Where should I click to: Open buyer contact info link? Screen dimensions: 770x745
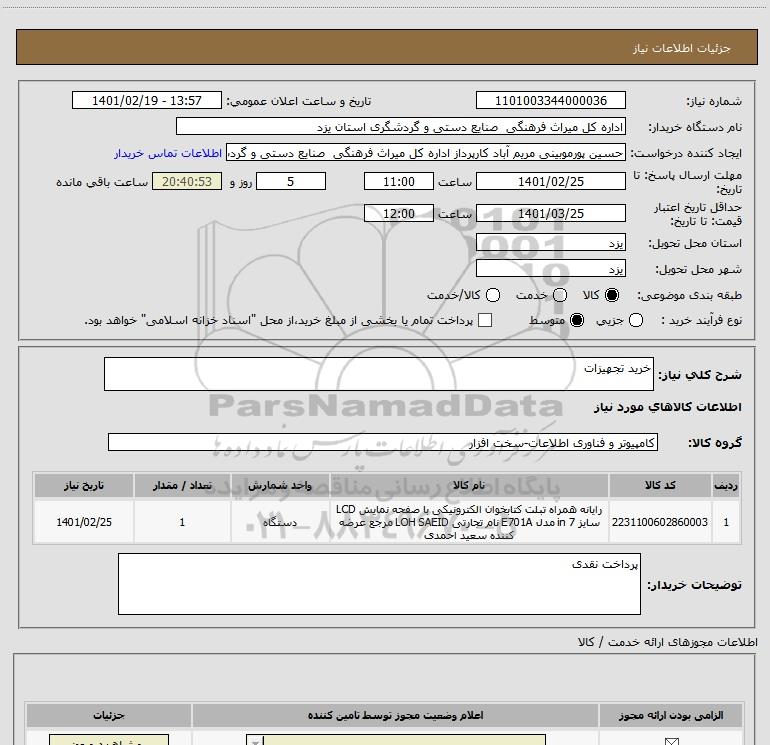[x=168, y=153]
